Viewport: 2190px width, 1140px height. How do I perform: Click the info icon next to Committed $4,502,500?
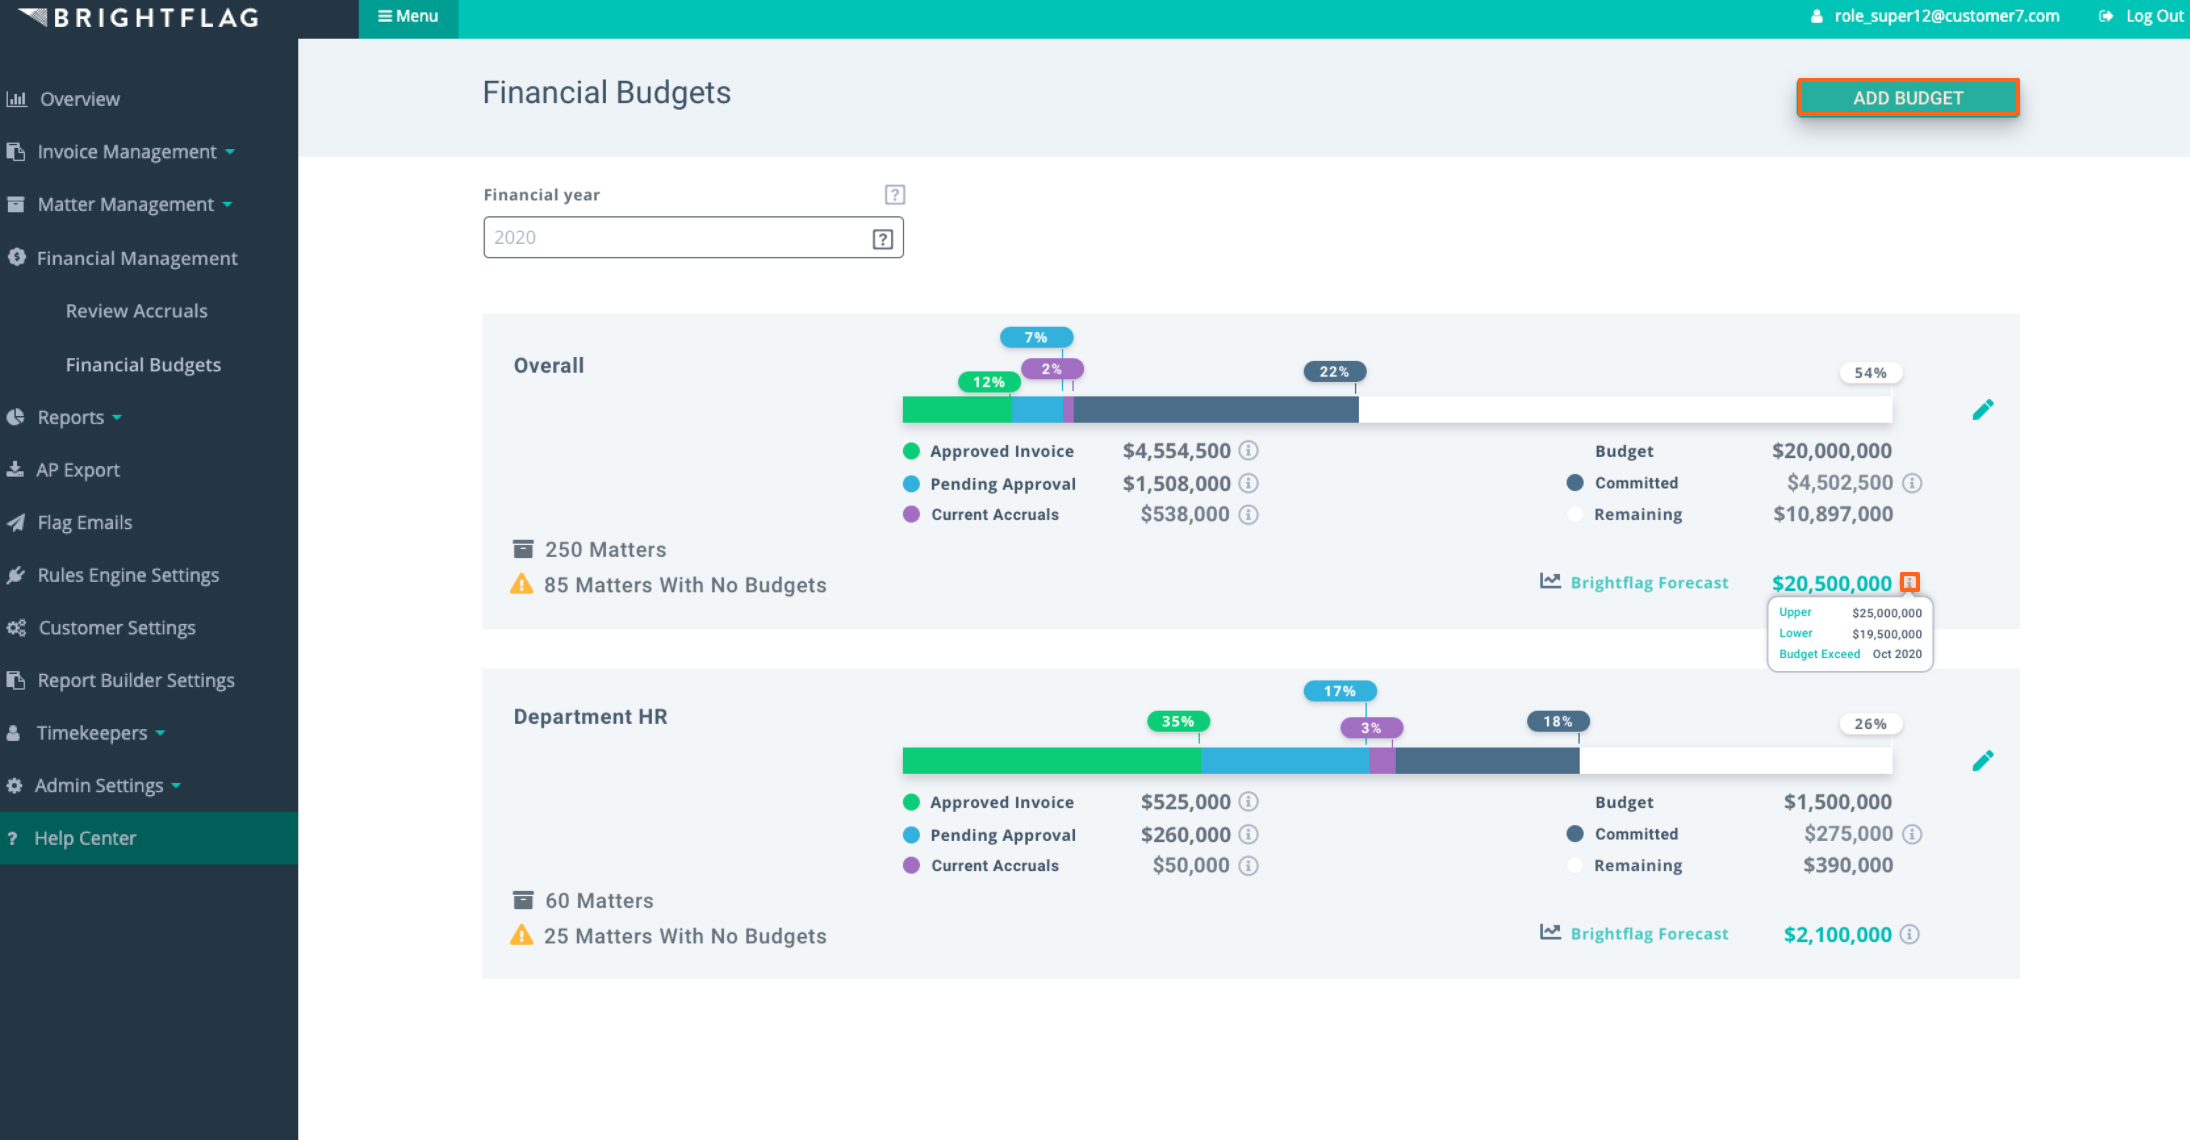1913,483
